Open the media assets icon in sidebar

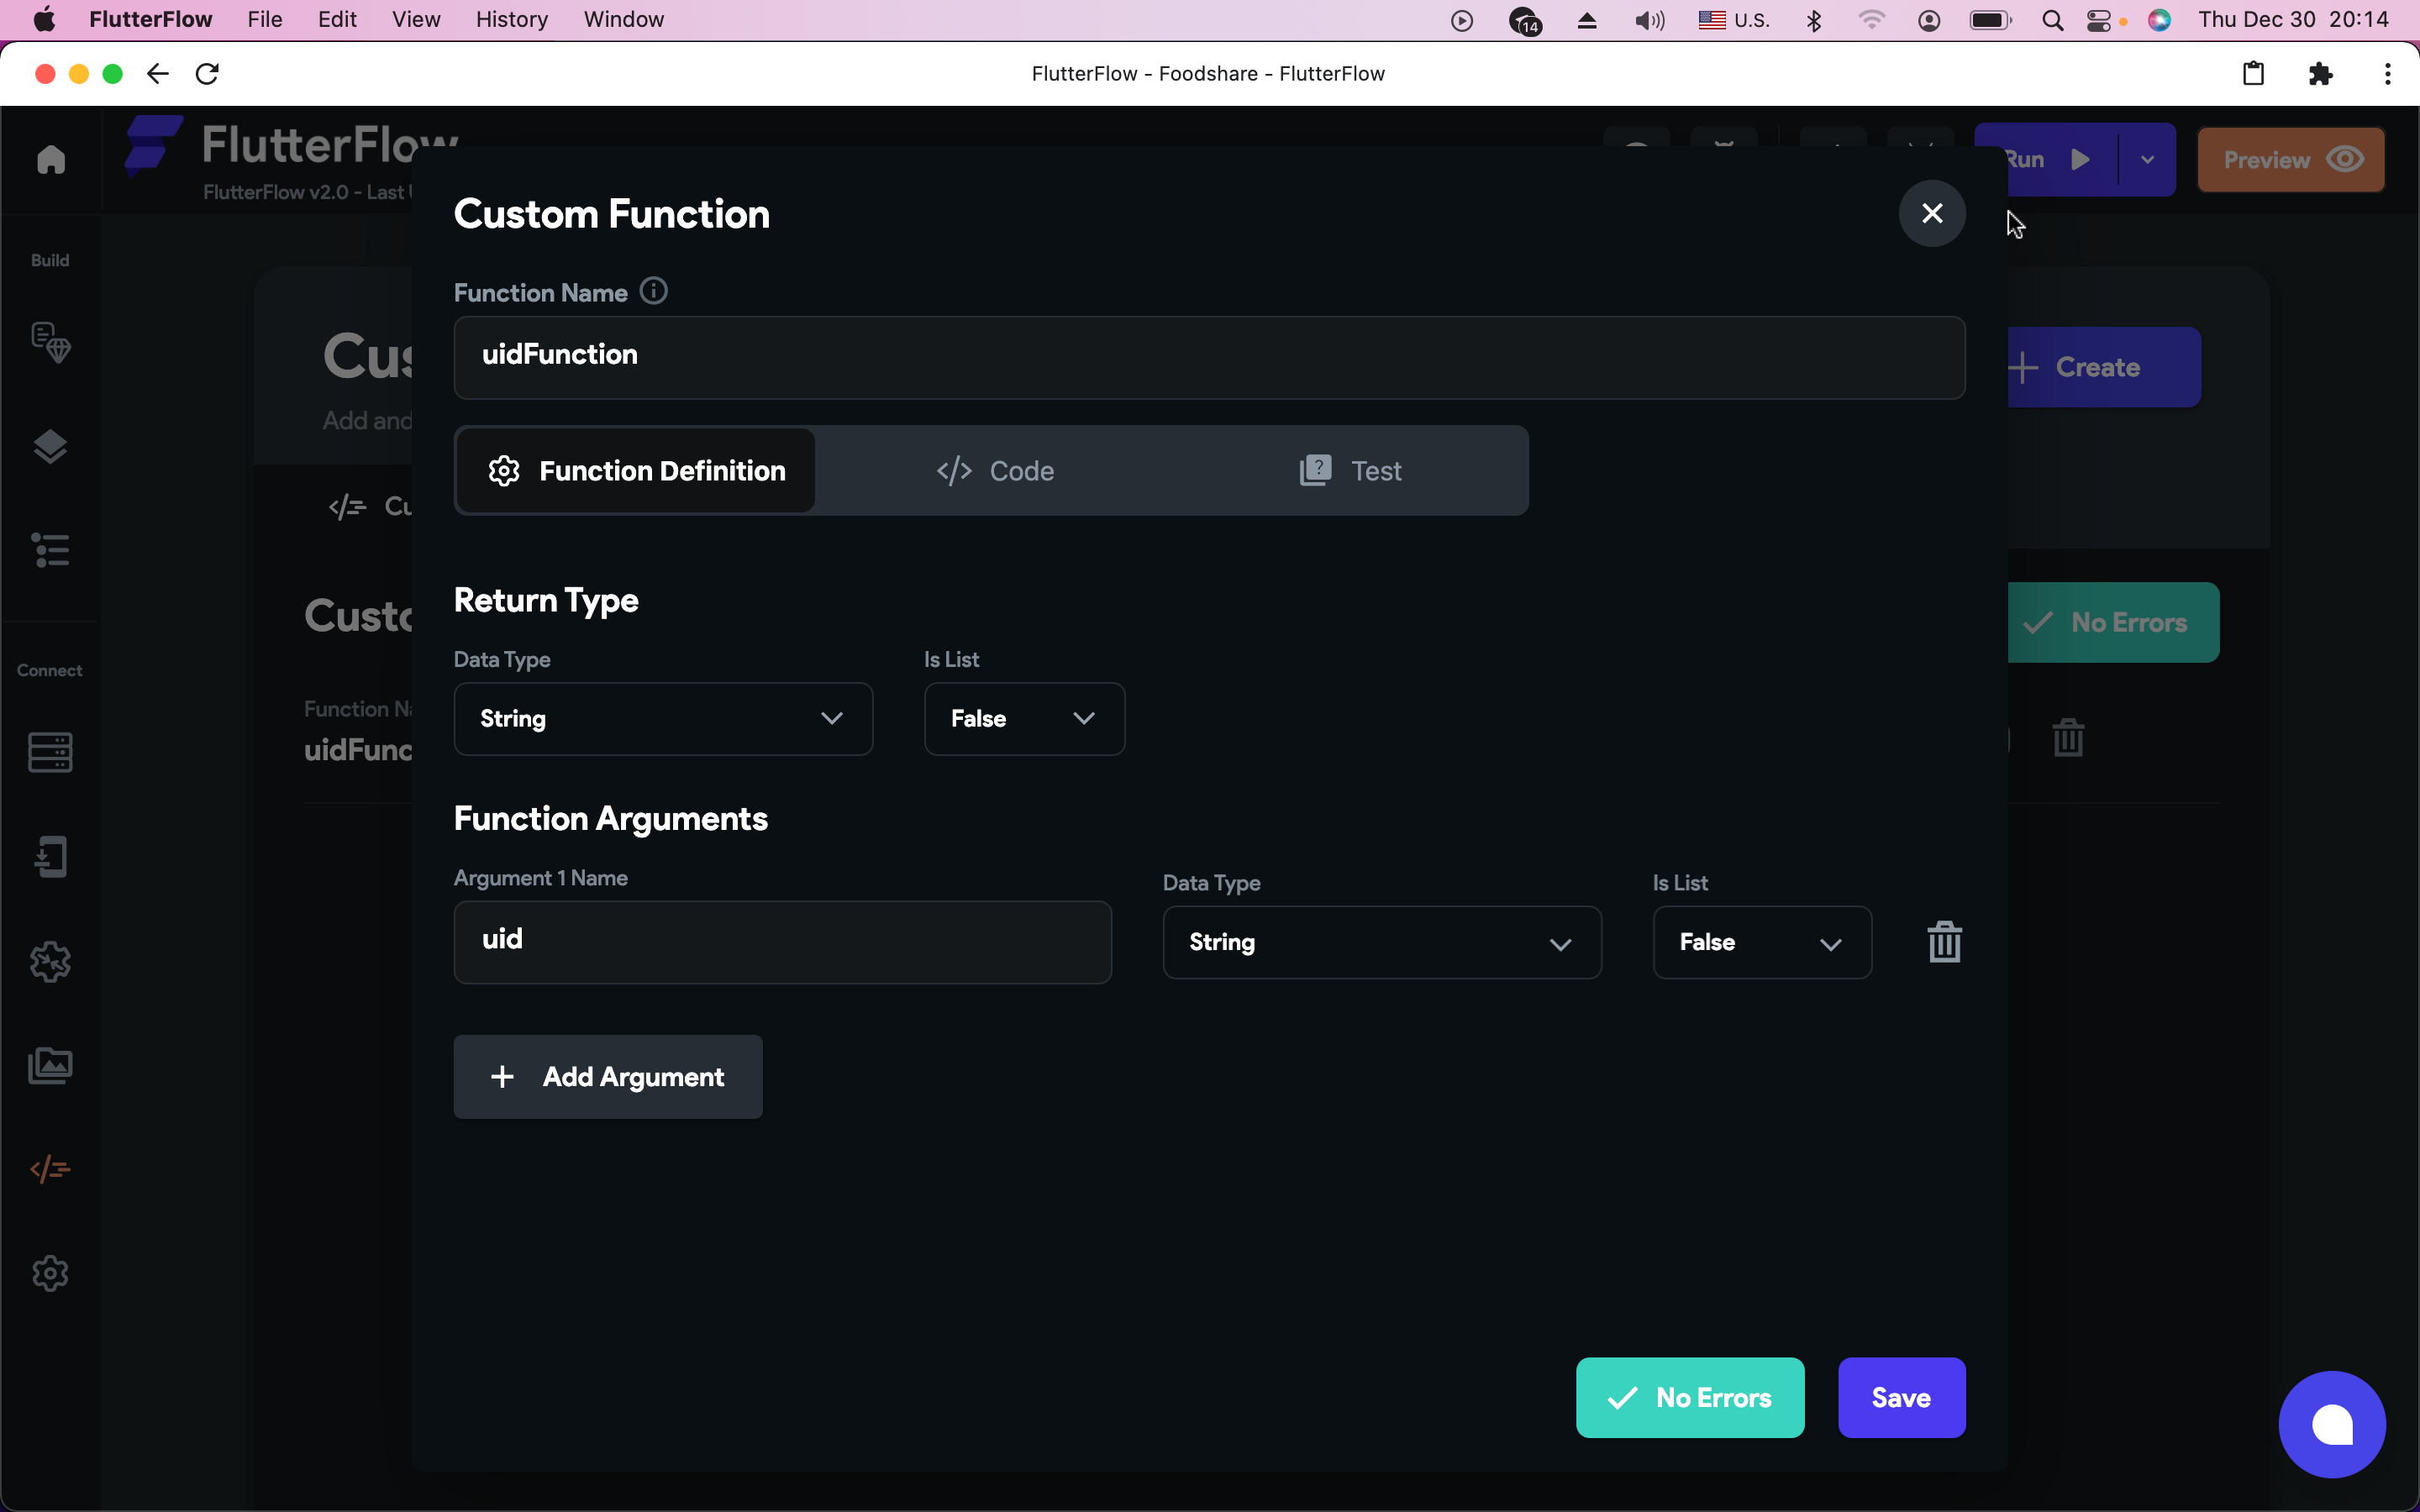coord(51,1066)
